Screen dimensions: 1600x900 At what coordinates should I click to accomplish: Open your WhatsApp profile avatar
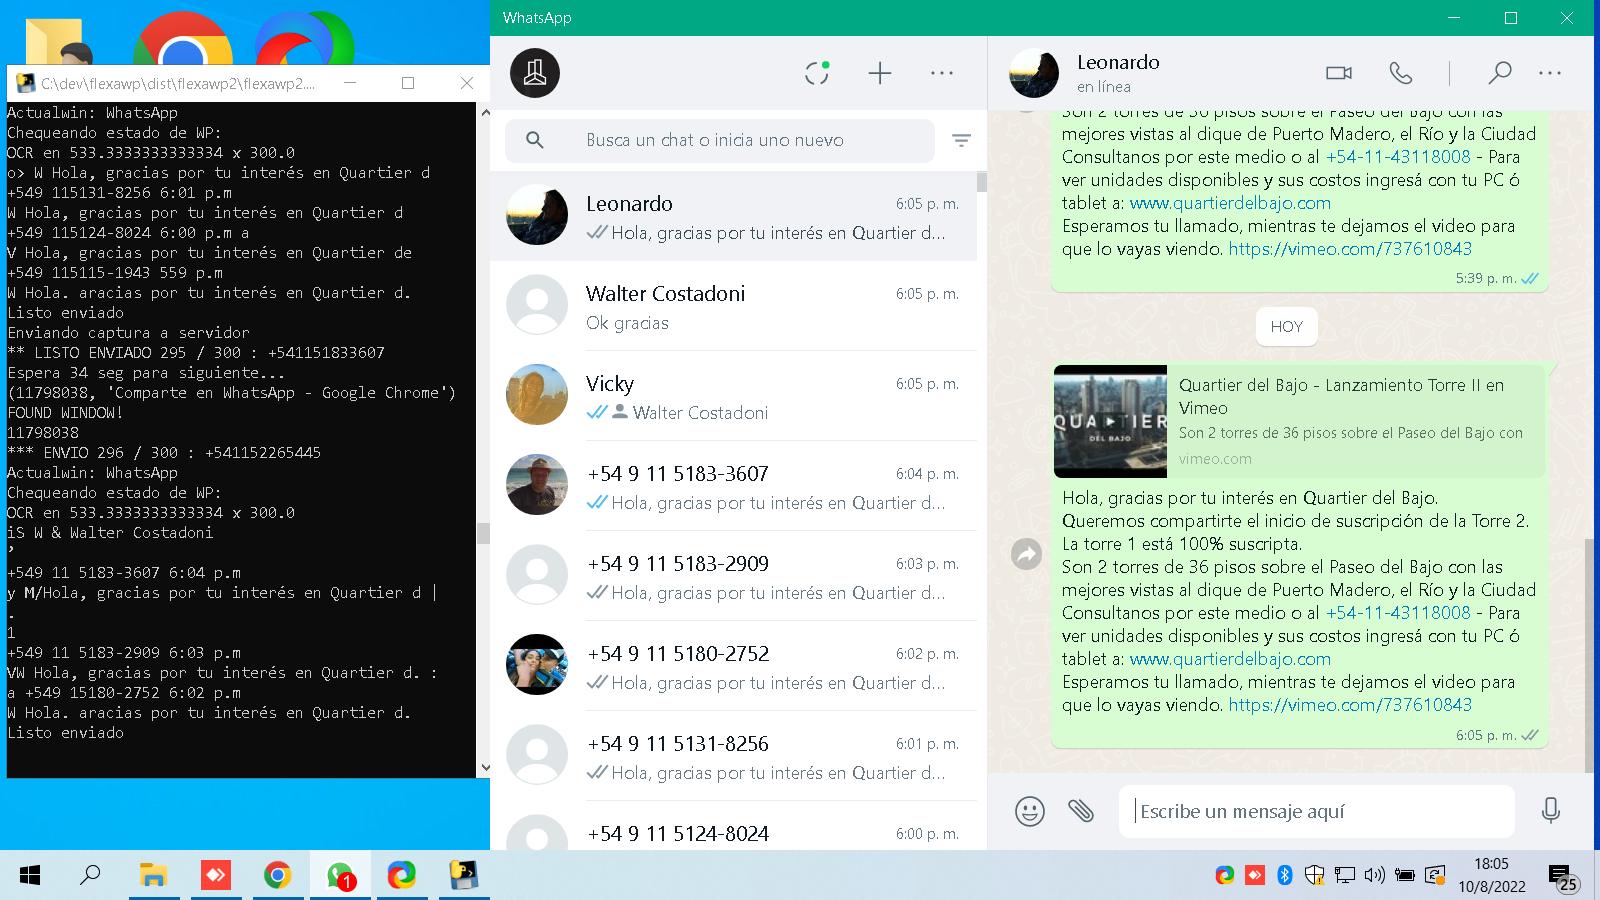[x=535, y=73]
